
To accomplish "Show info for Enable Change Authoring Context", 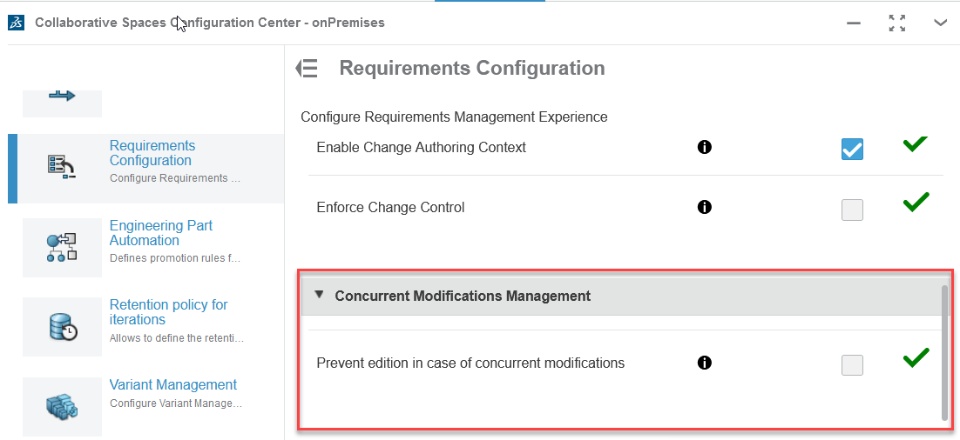I will point(704,147).
